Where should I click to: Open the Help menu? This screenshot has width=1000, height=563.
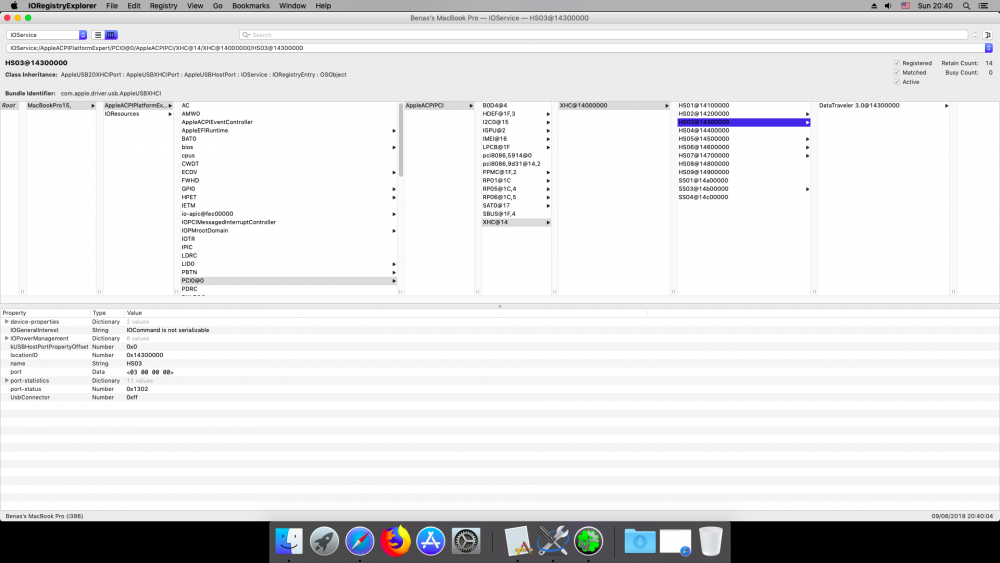(323, 6)
